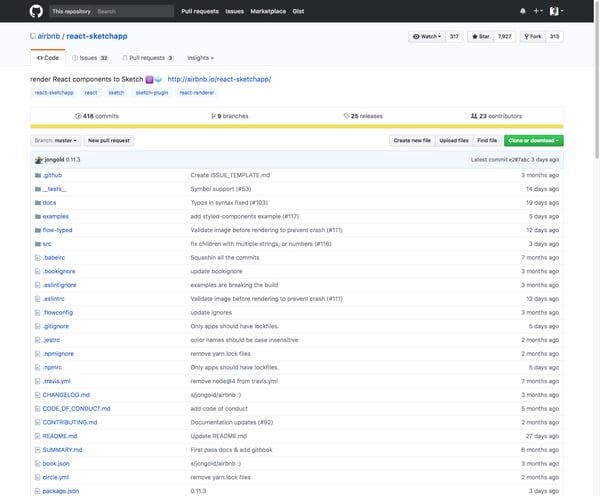Expand the Insights tab dropdown

click(x=200, y=58)
